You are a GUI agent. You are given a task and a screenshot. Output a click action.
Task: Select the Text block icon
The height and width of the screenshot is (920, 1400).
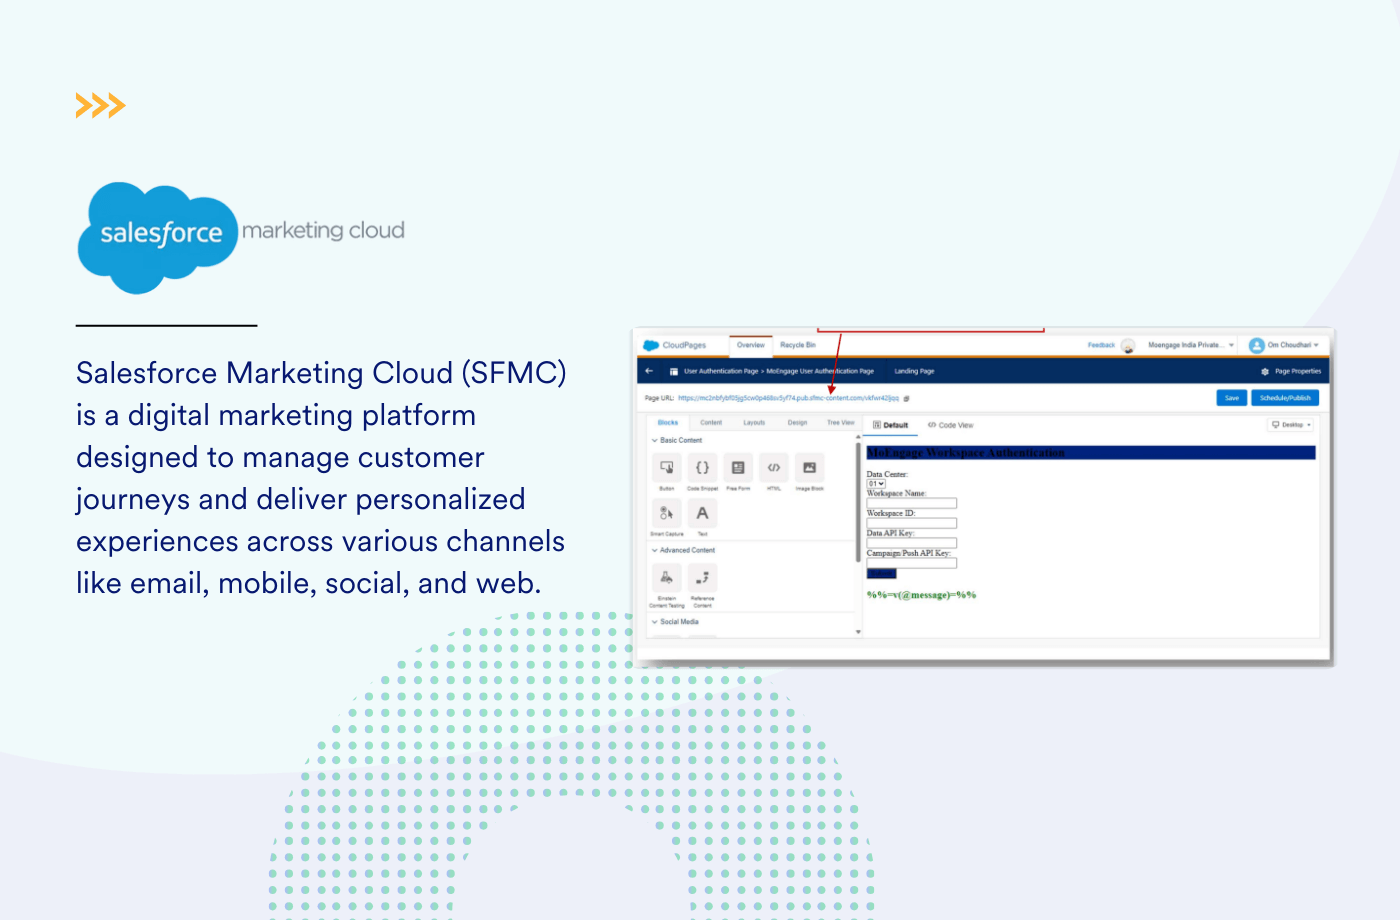pyautogui.click(x=702, y=513)
